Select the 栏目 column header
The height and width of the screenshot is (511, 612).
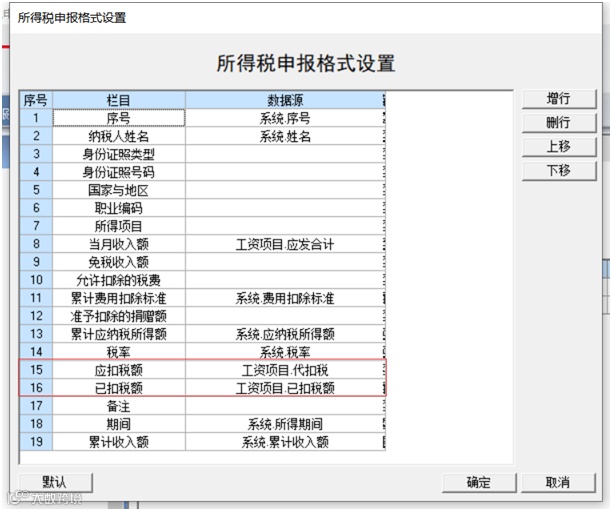(119, 100)
